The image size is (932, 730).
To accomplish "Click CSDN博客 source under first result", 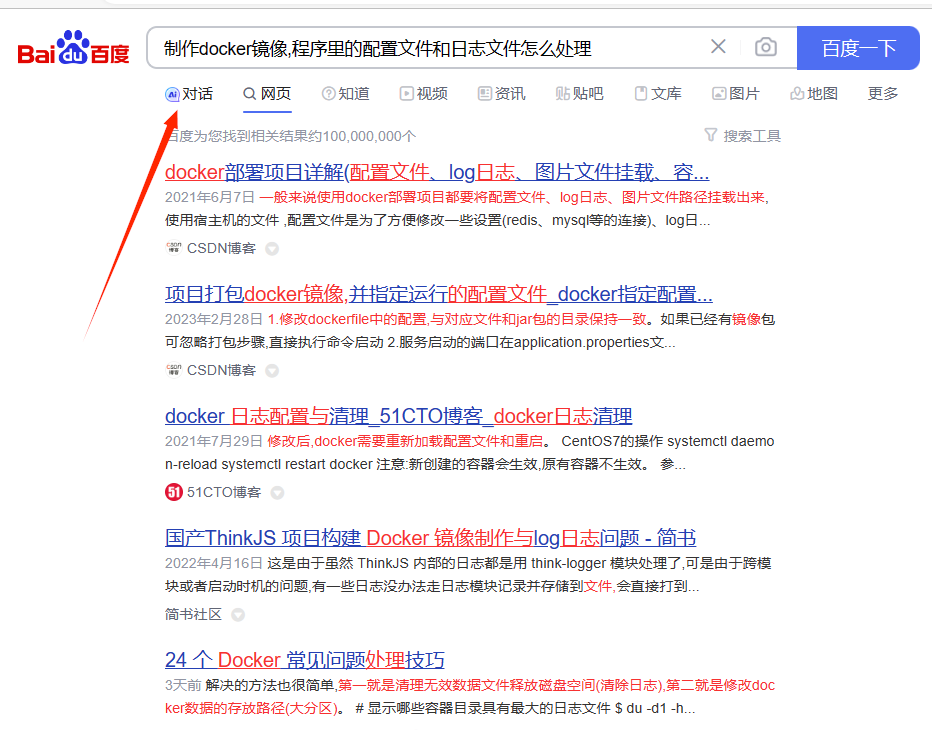I will tap(221, 248).
